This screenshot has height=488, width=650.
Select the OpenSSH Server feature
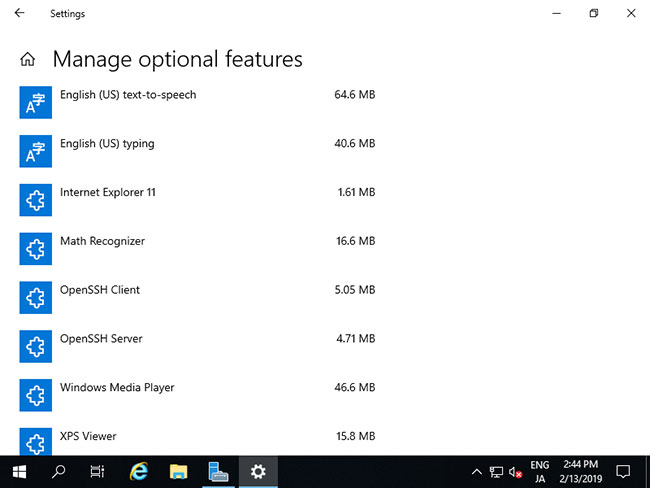(197, 347)
